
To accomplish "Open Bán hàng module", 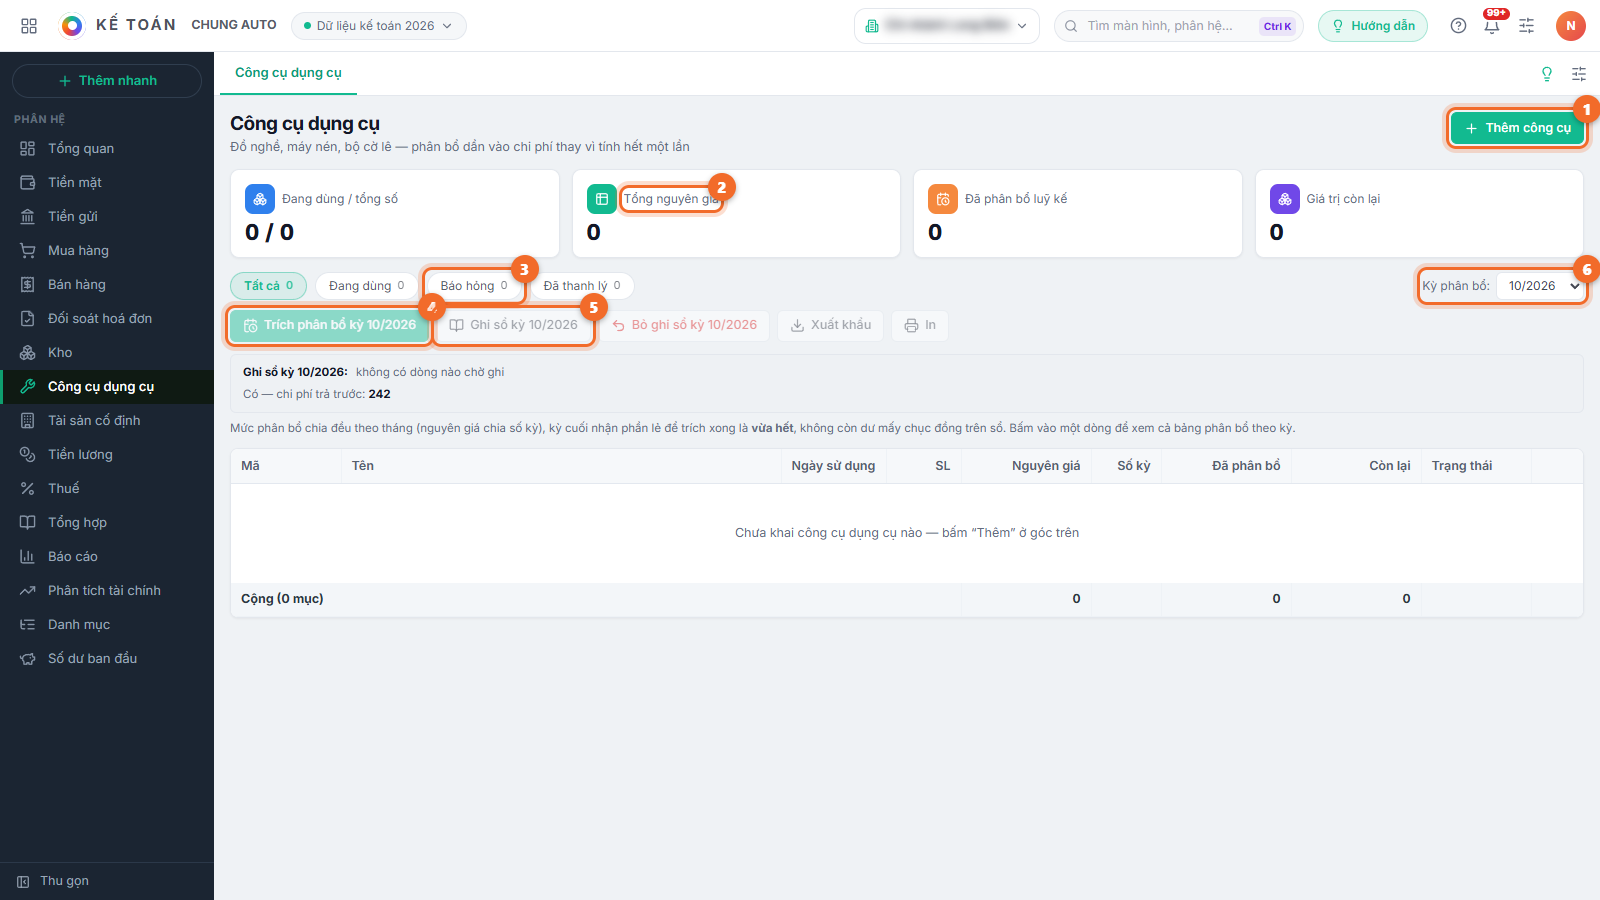I will pos(107,284).
